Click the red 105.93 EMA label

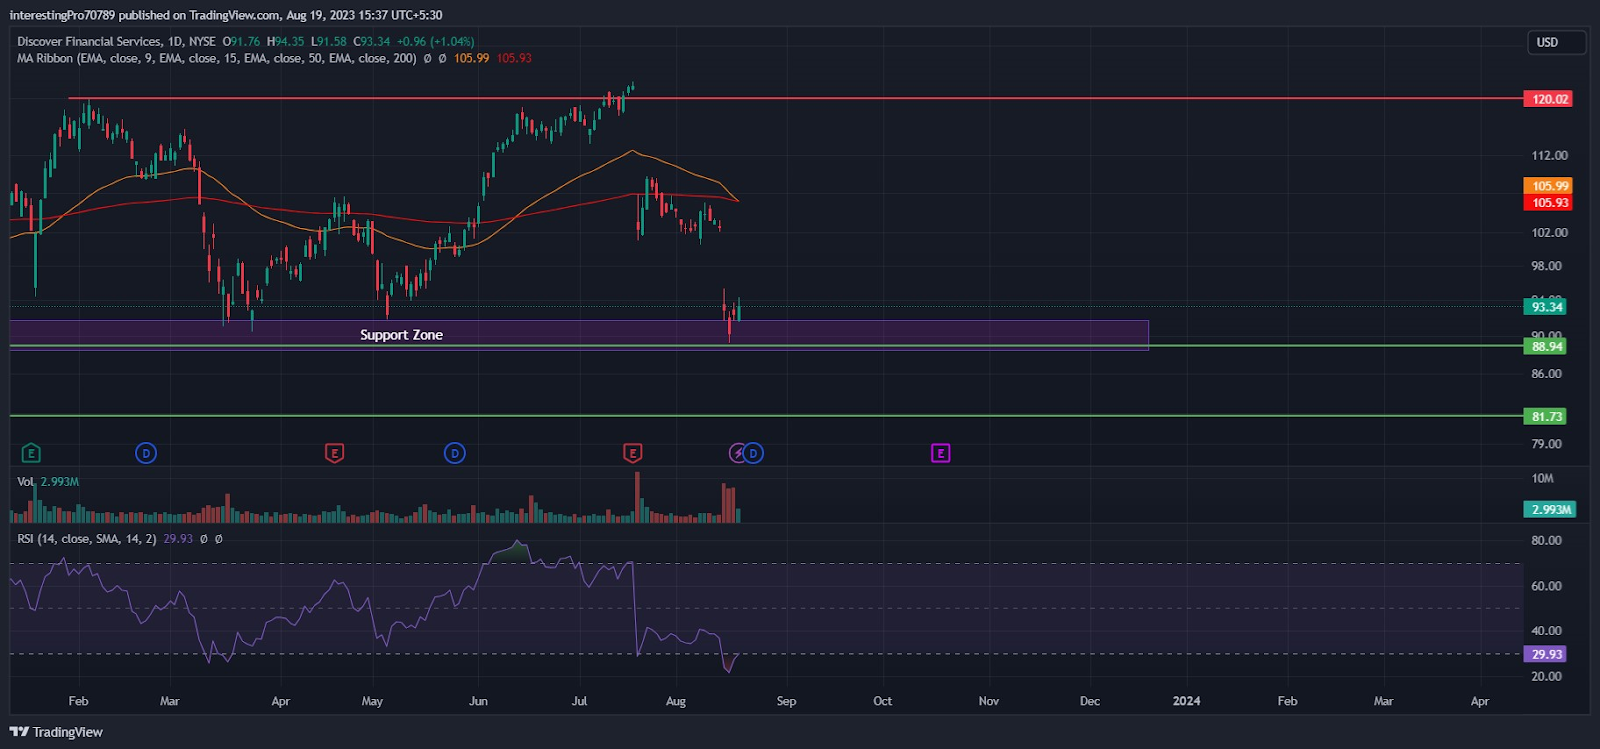pyautogui.click(x=1547, y=203)
